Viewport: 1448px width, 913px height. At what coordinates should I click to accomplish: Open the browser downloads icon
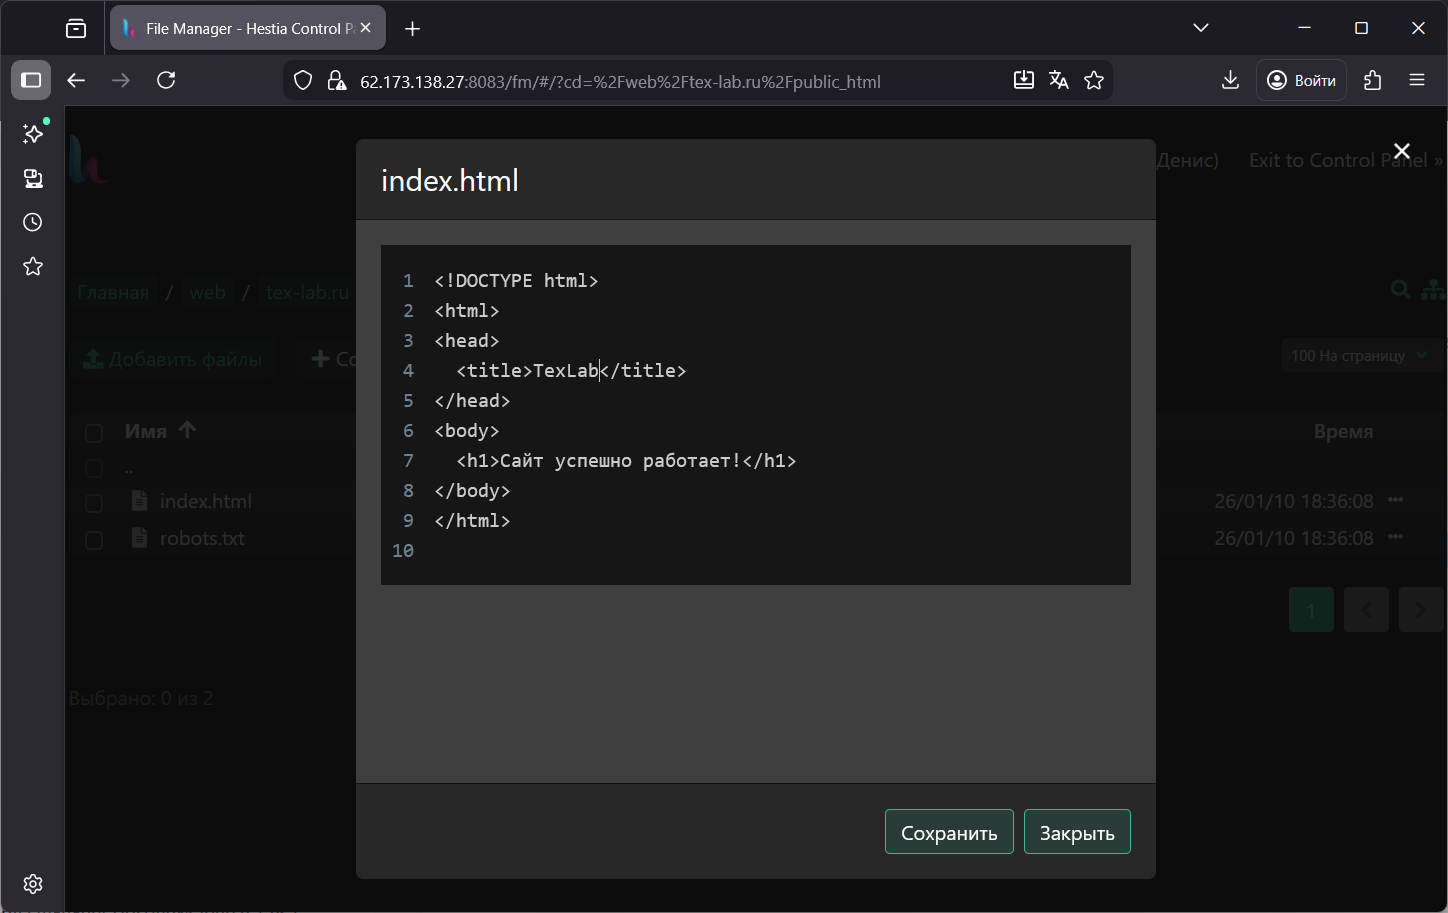click(1230, 81)
